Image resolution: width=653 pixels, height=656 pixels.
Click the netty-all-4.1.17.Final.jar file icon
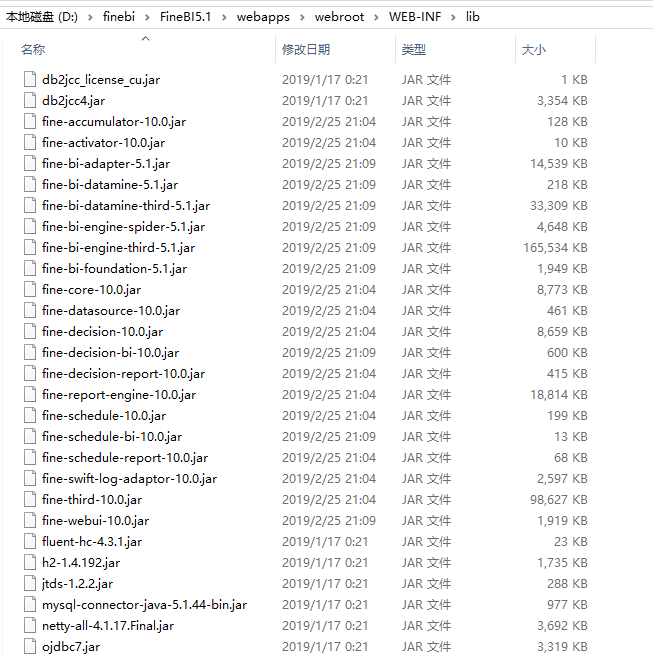30,625
